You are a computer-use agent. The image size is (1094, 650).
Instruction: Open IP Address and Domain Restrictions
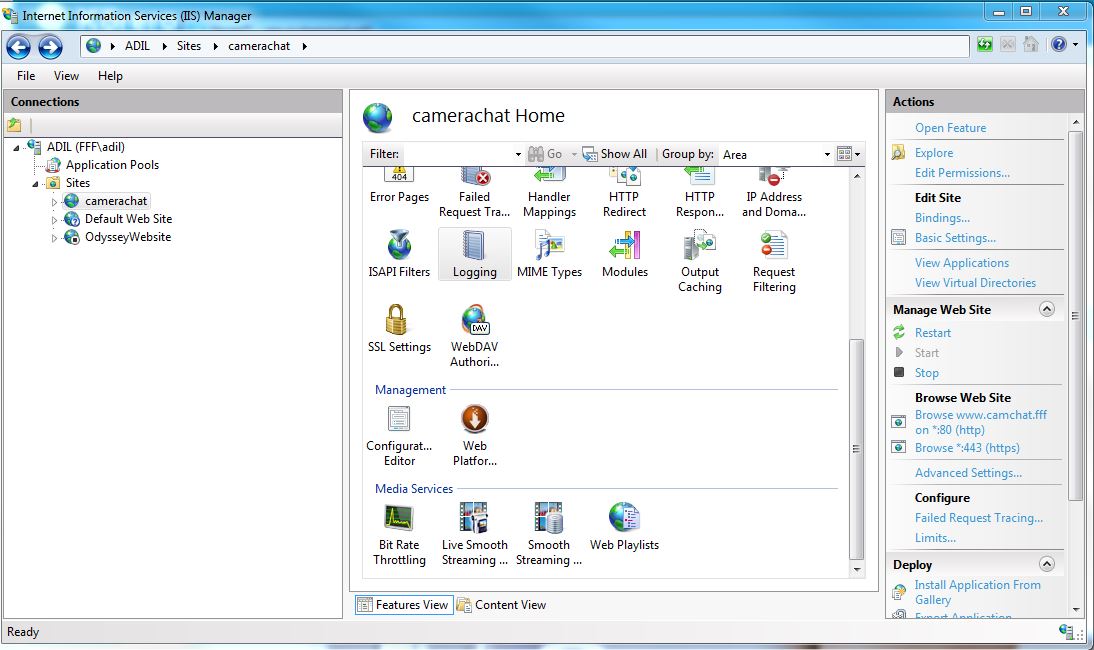point(774,193)
